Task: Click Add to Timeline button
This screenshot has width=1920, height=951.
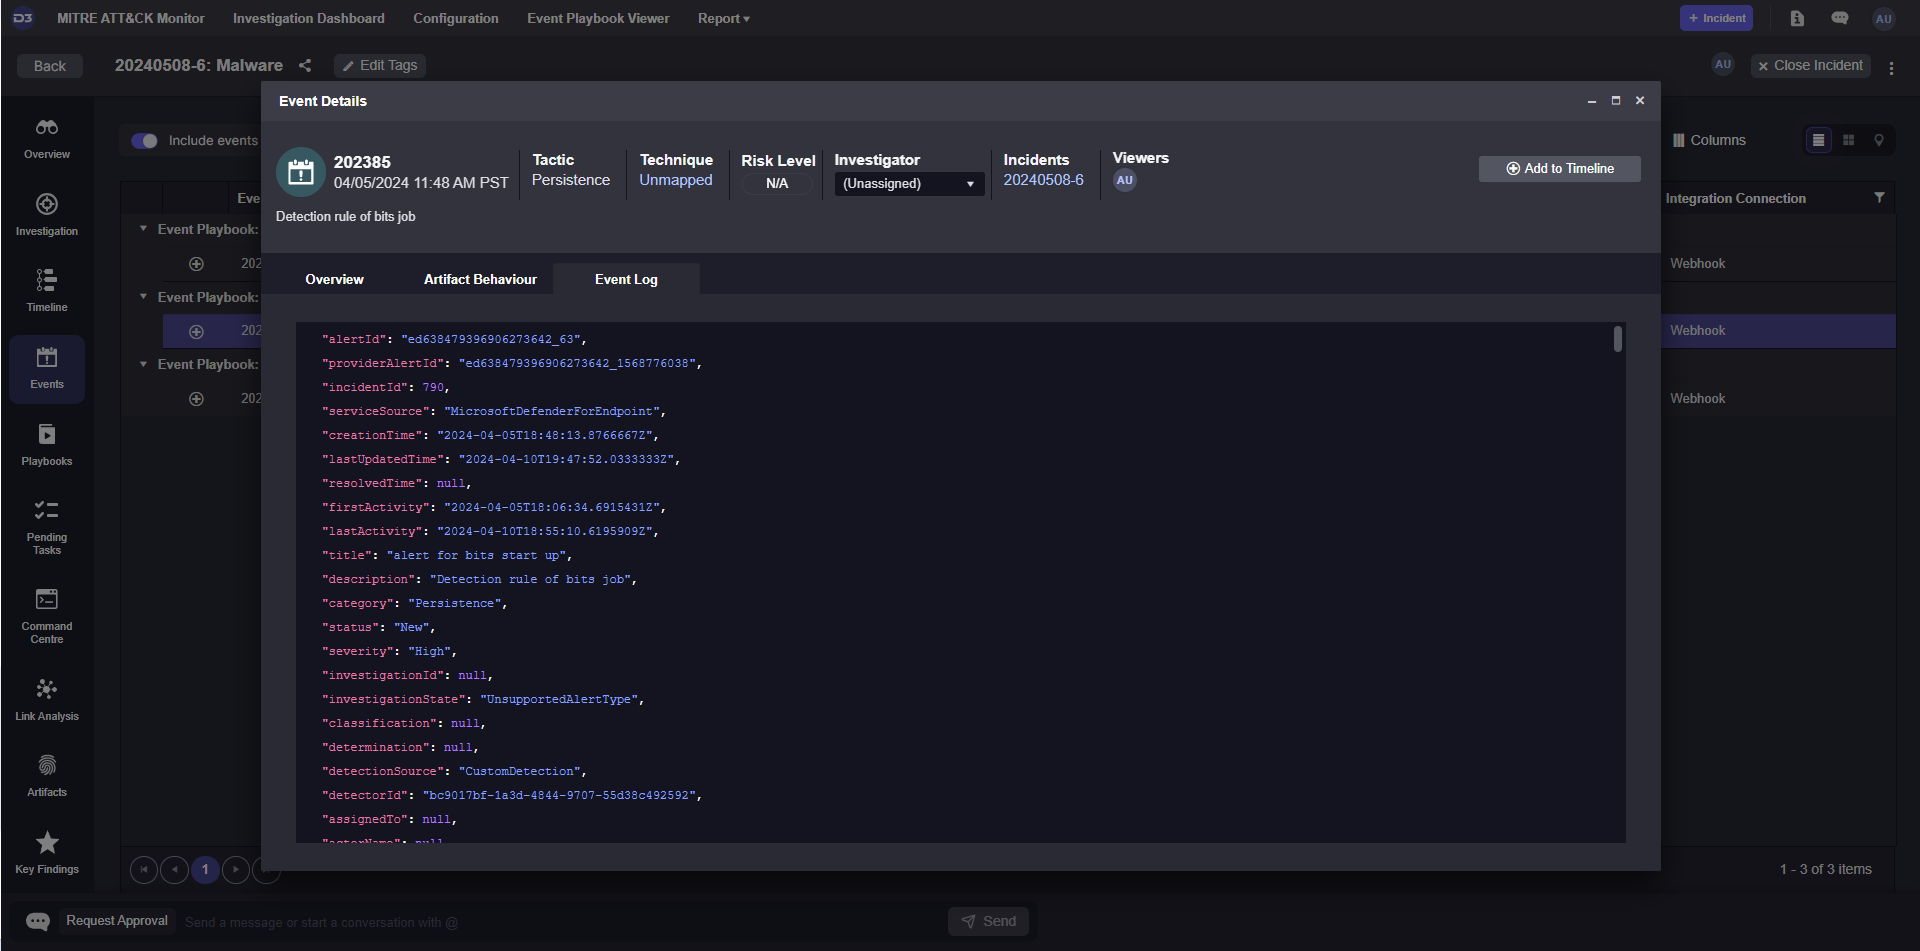Action: pyautogui.click(x=1560, y=169)
